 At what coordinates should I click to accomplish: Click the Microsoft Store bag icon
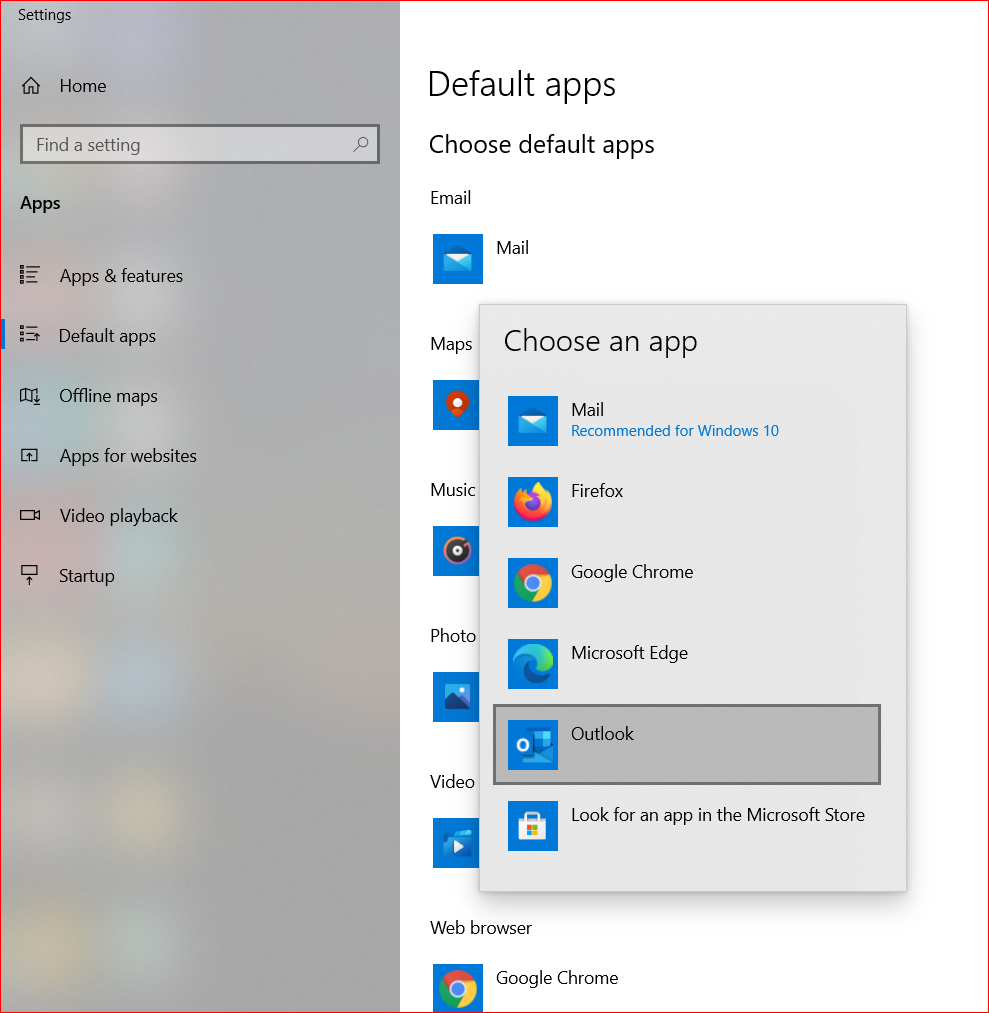coord(532,826)
